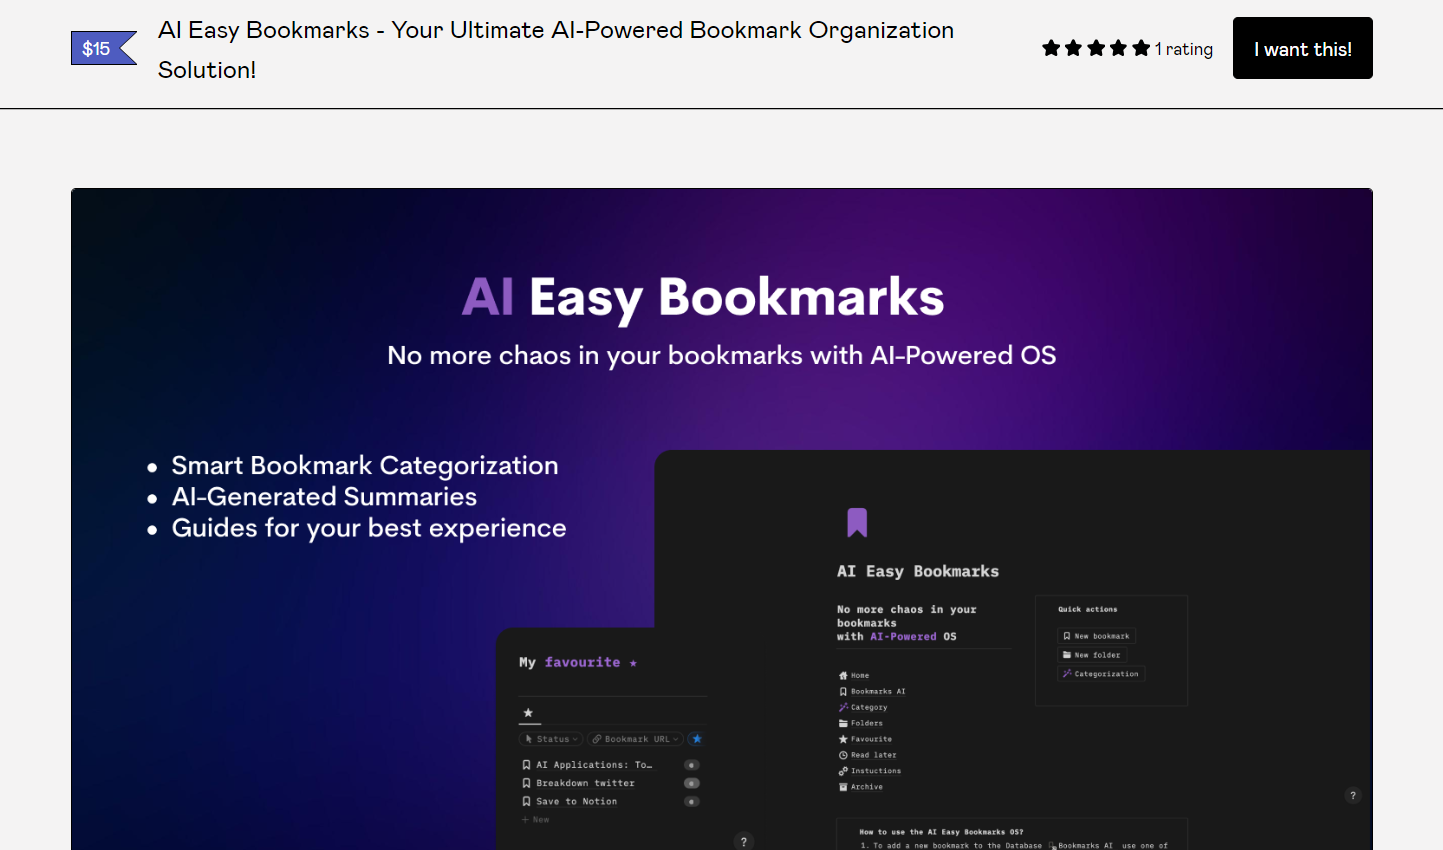The width and height of the screenshot is (1443, 850).
Task: Open Bookmarks AI from the sidebar
Action: (843, 691)
